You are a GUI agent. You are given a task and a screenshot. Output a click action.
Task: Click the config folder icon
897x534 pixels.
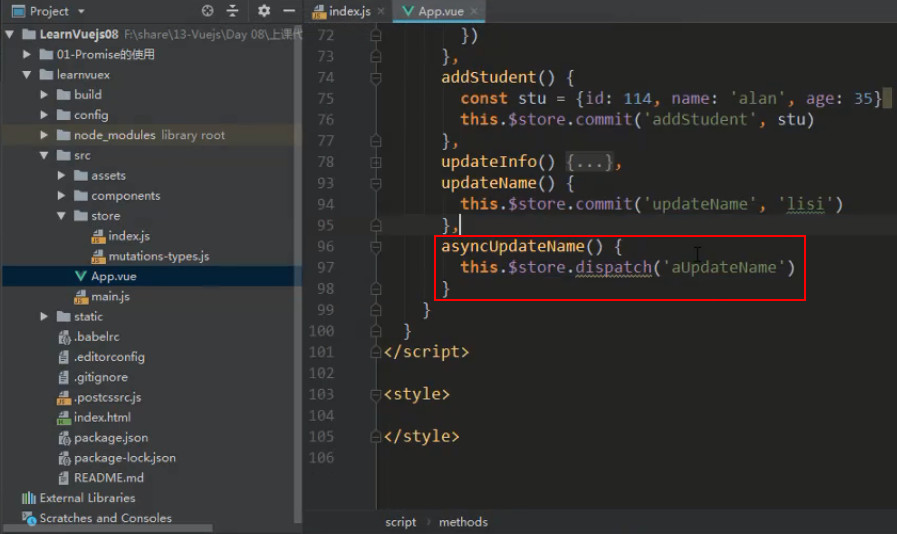(x=63, y=115)
